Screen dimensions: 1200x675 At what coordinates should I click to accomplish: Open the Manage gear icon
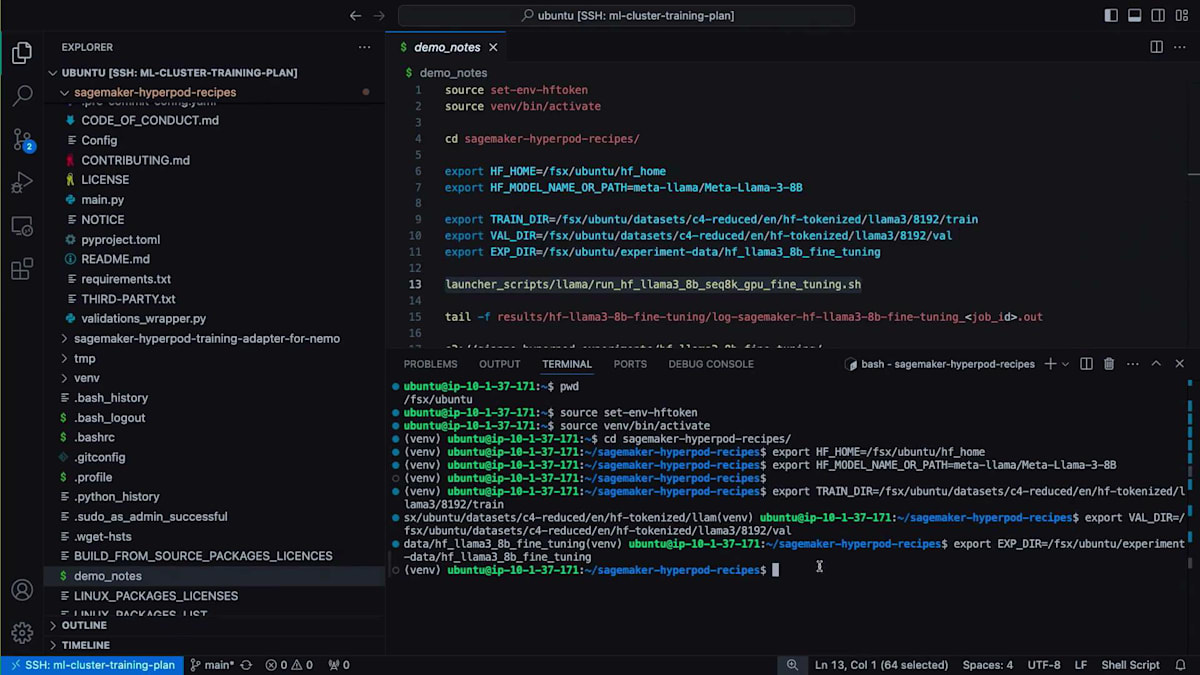(22, 633)
